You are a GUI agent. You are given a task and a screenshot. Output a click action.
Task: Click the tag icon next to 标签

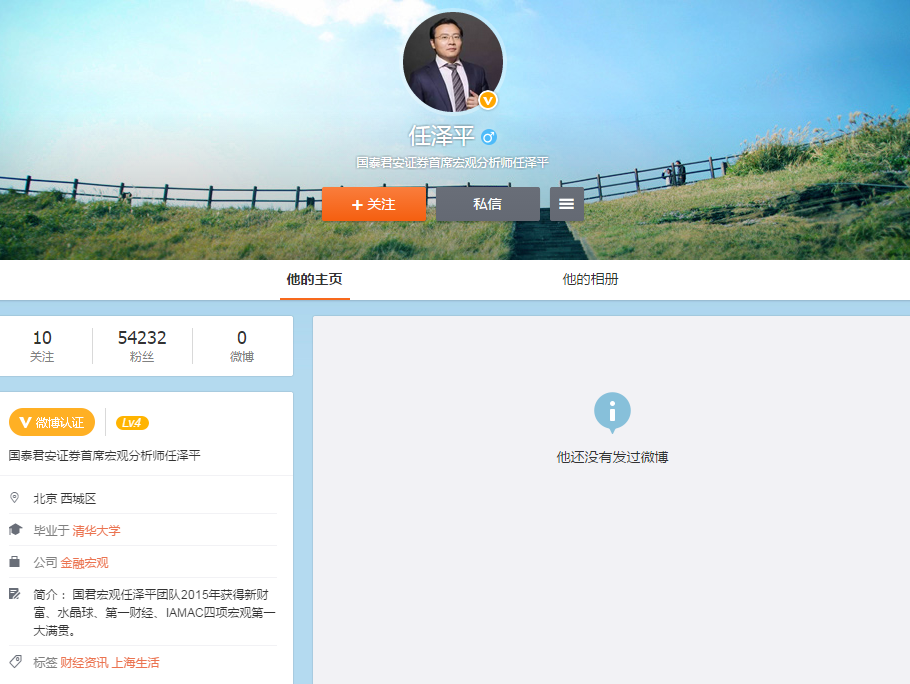(16, 661)
